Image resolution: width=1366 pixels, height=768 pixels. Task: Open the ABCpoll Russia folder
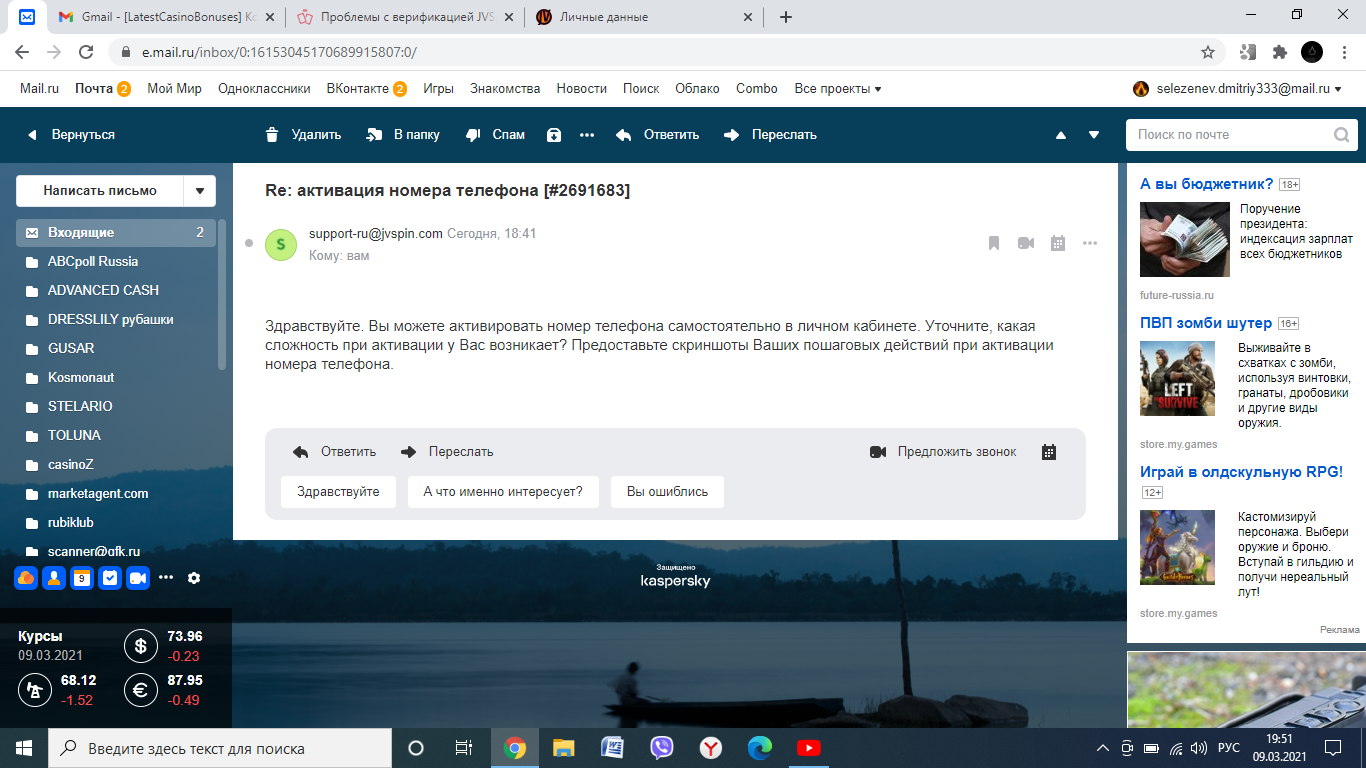tap(115, 261)
